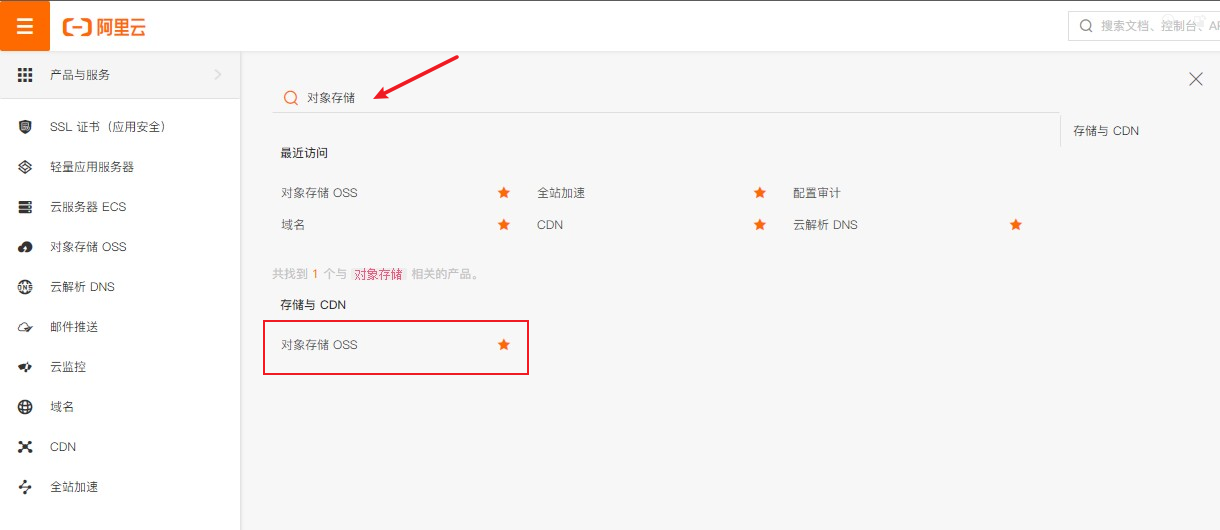The height and width of the screenshot is (530, 1220).
Task: Click the 云解析 DNS sidebar icon
Action: [26, 287]
